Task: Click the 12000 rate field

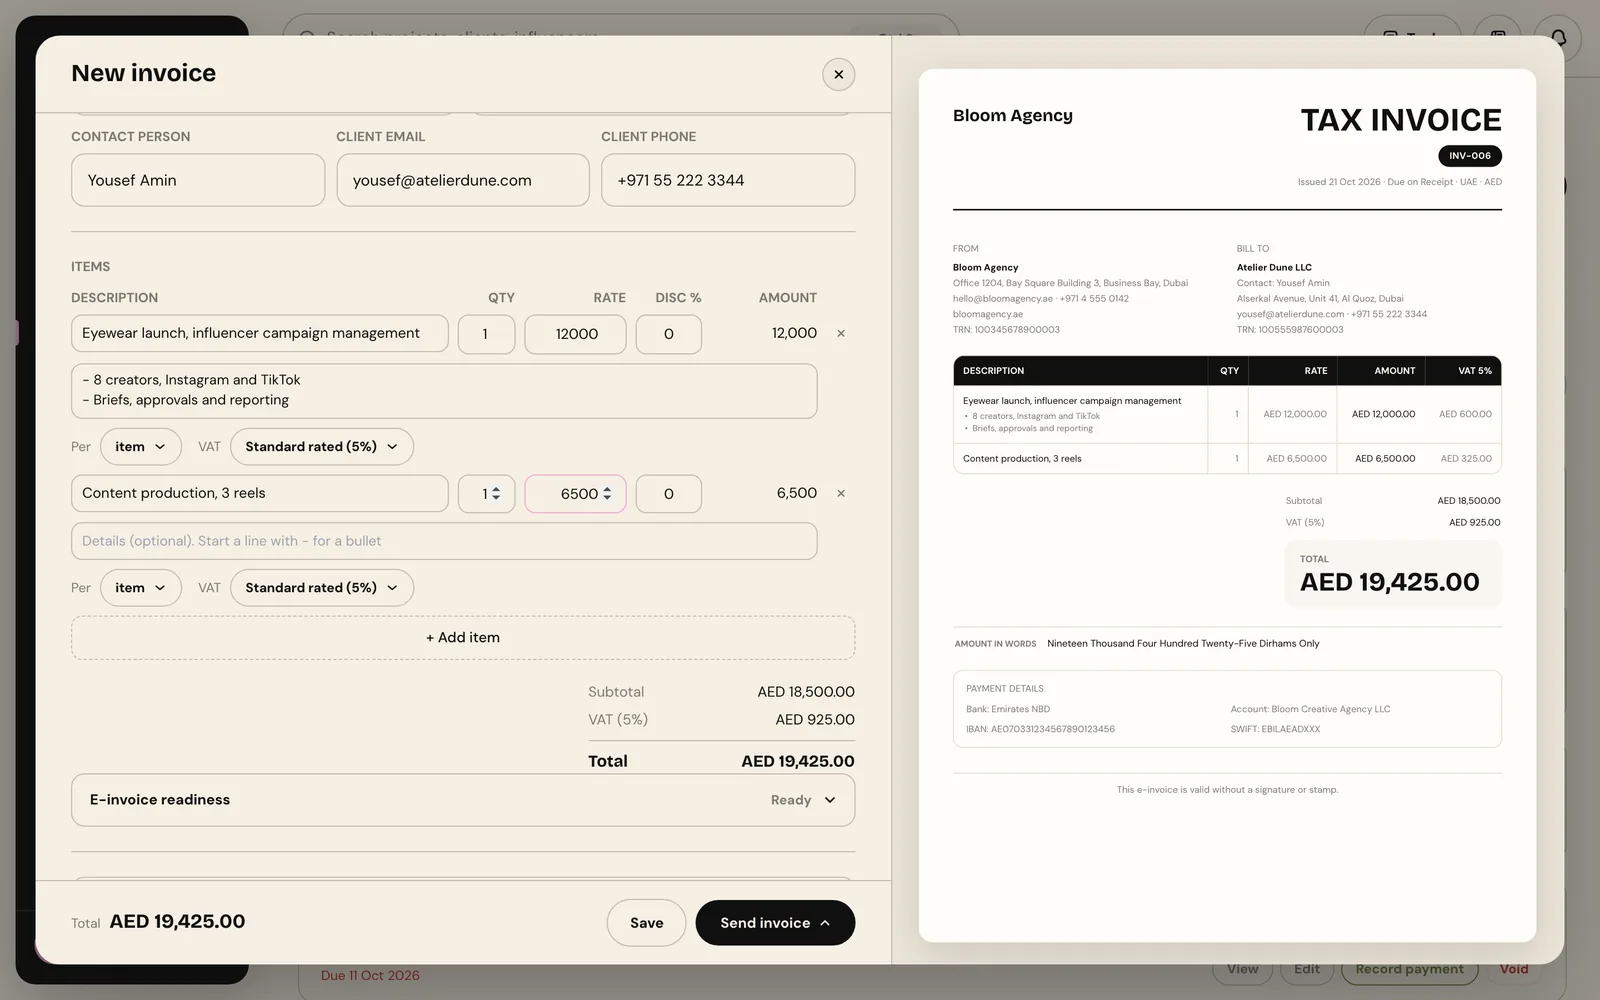Action: pyautogui.click(x=576, y=334)
